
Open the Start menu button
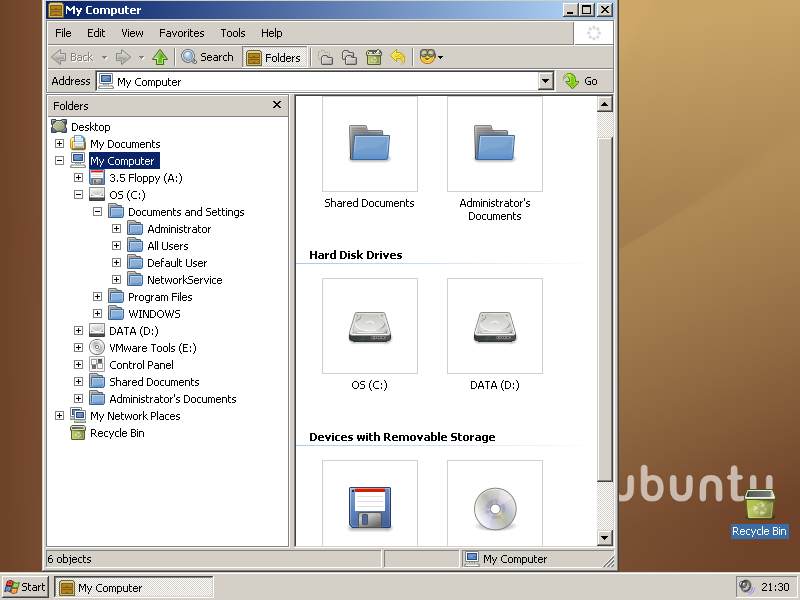pyautogui.click(x=24, y=587)
